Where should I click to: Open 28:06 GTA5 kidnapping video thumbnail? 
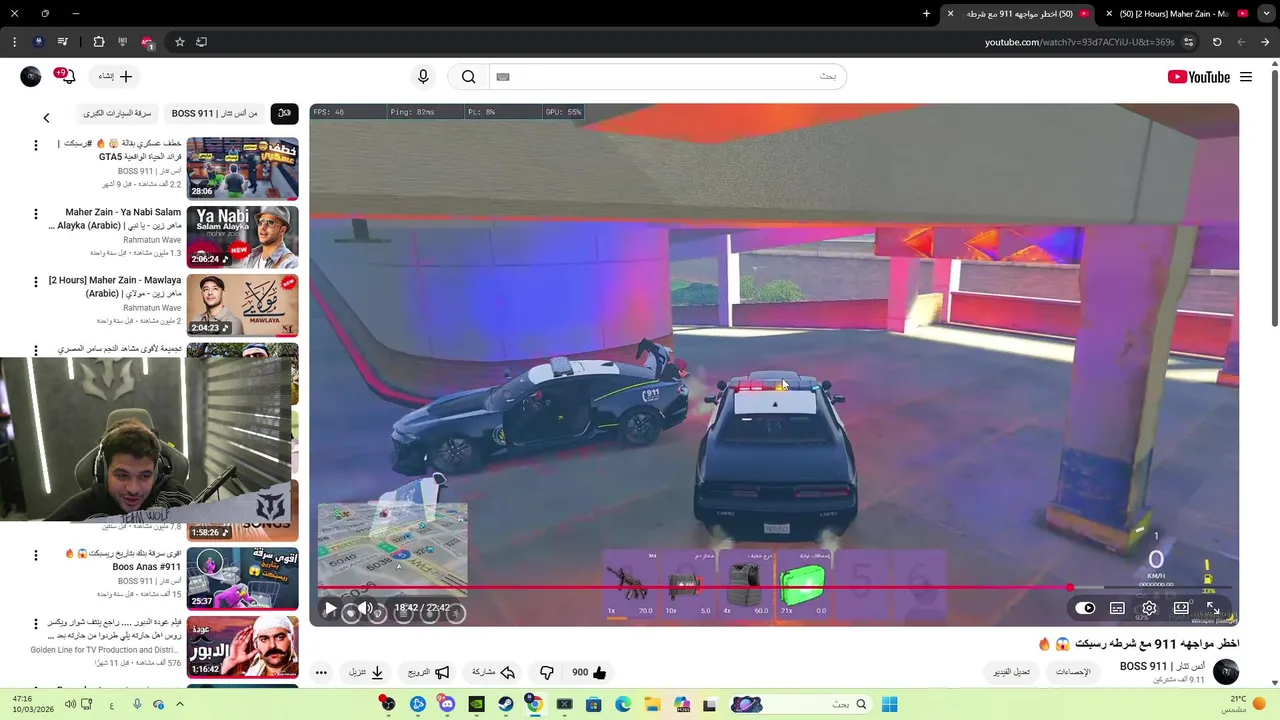point(242,168)
